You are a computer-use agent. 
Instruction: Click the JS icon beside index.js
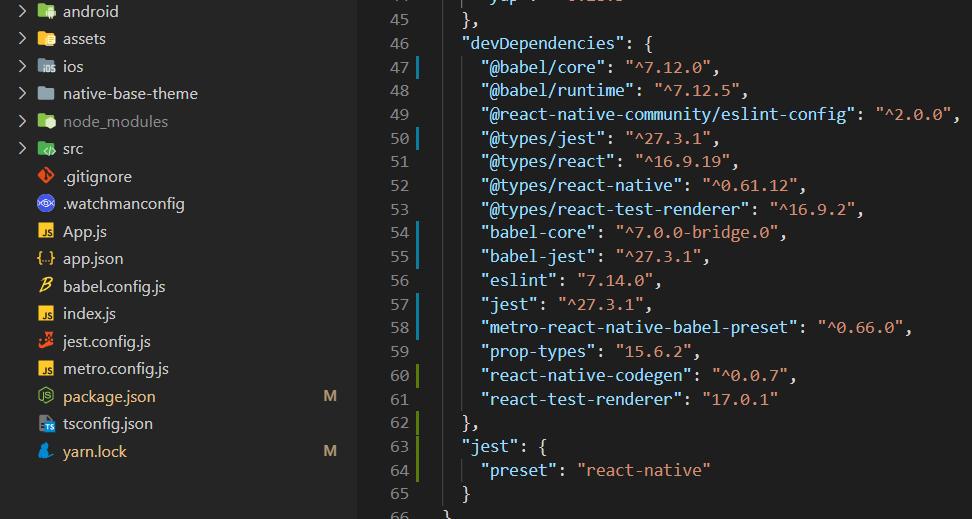pyautogui.click(x=46, y=314)
